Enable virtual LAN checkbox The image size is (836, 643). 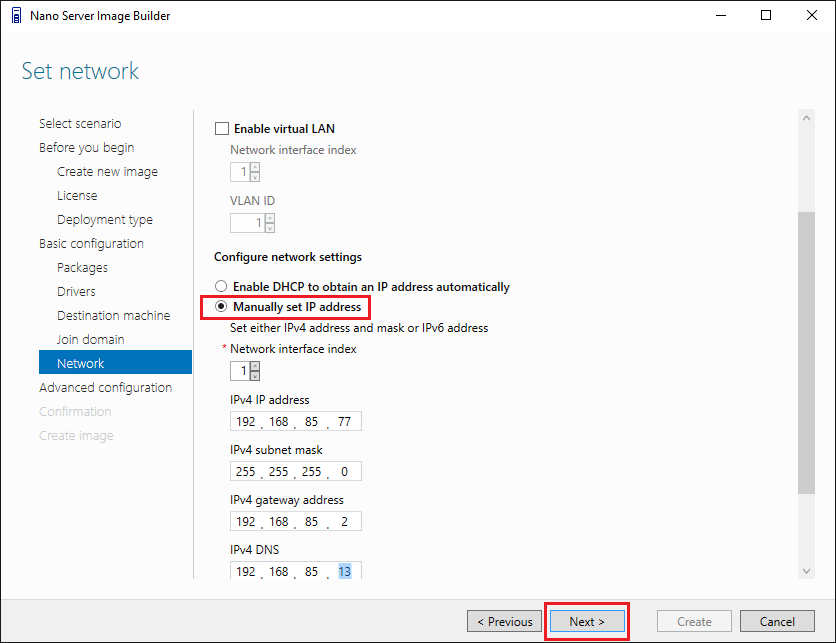222,128
